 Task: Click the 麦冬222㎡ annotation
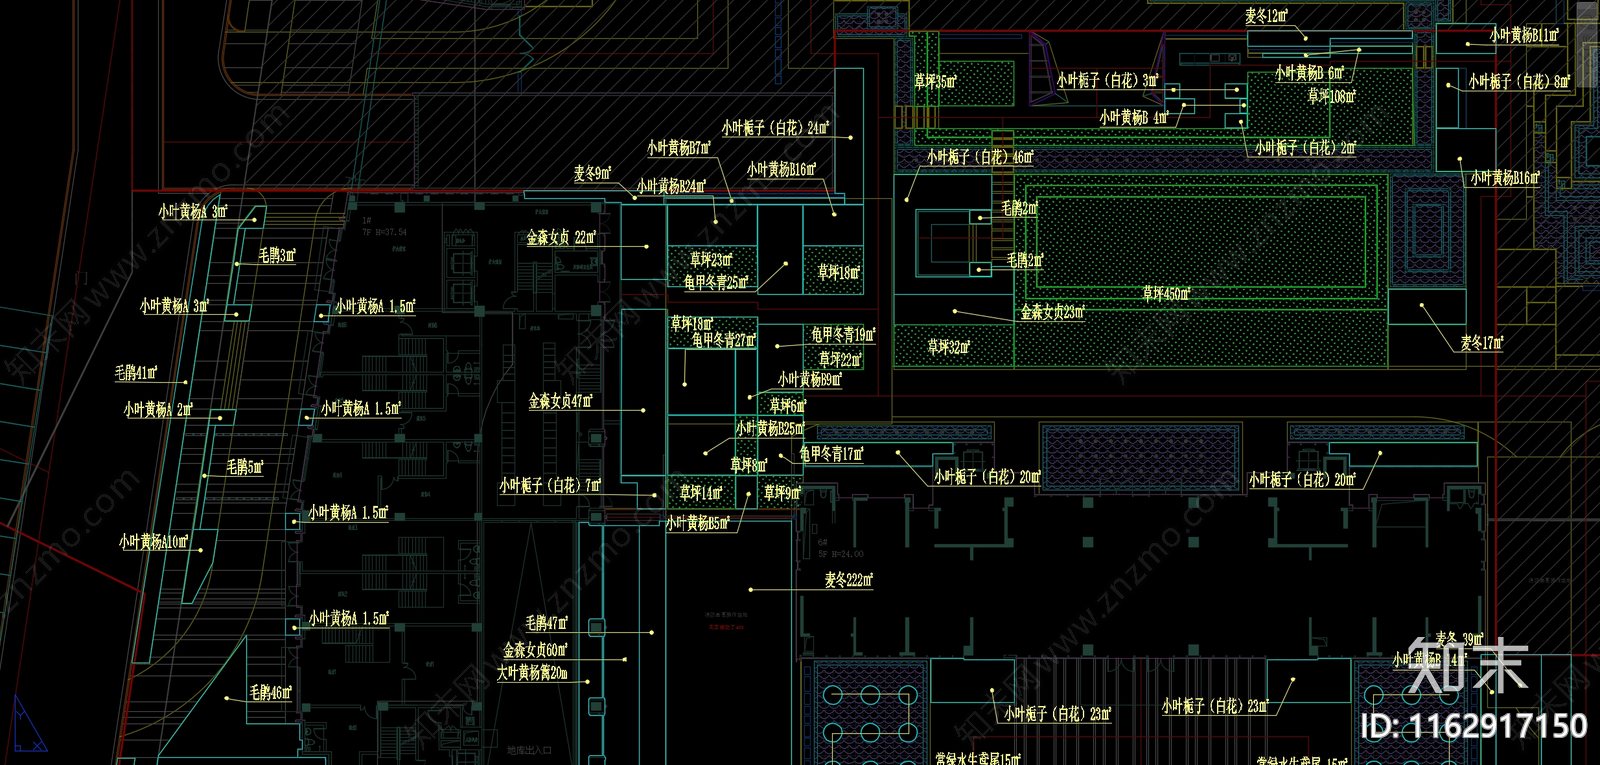(x=849, y=580)
